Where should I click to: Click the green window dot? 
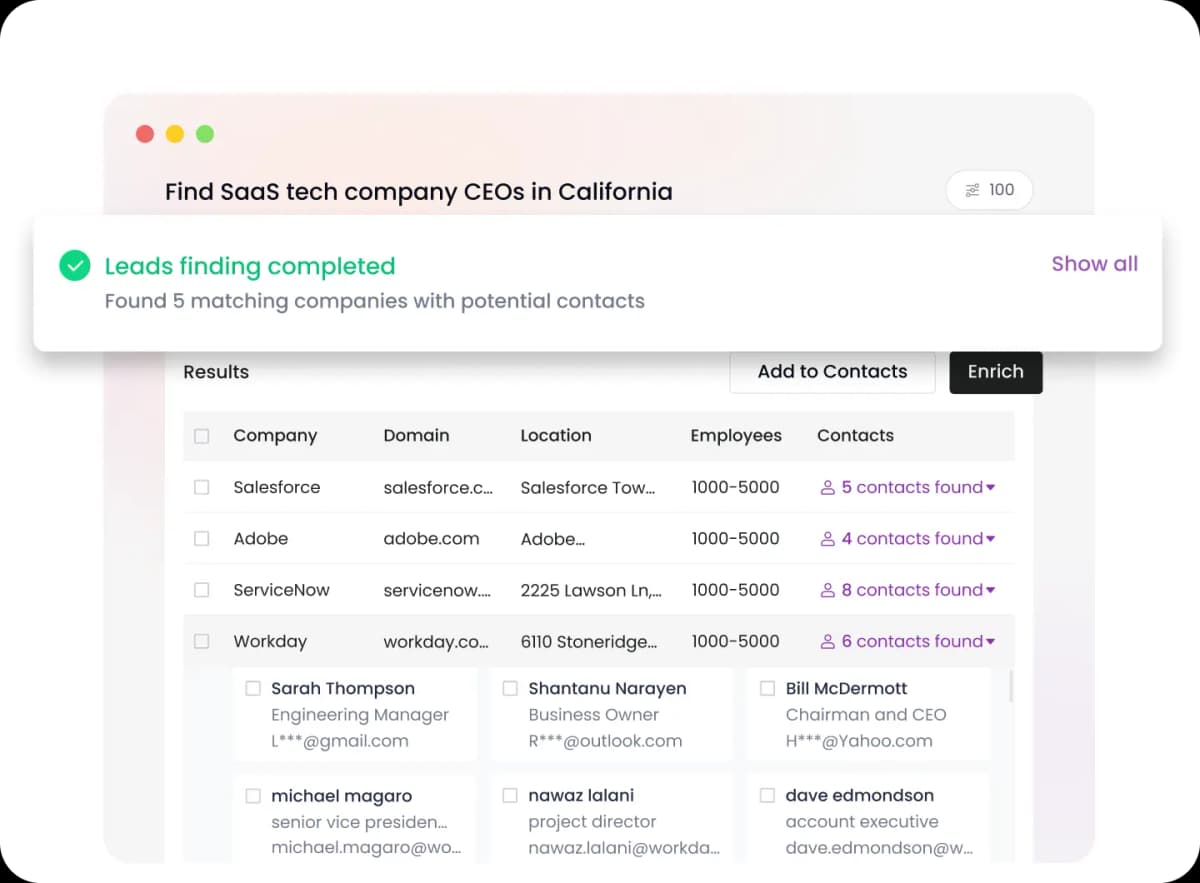coord(205,134)
